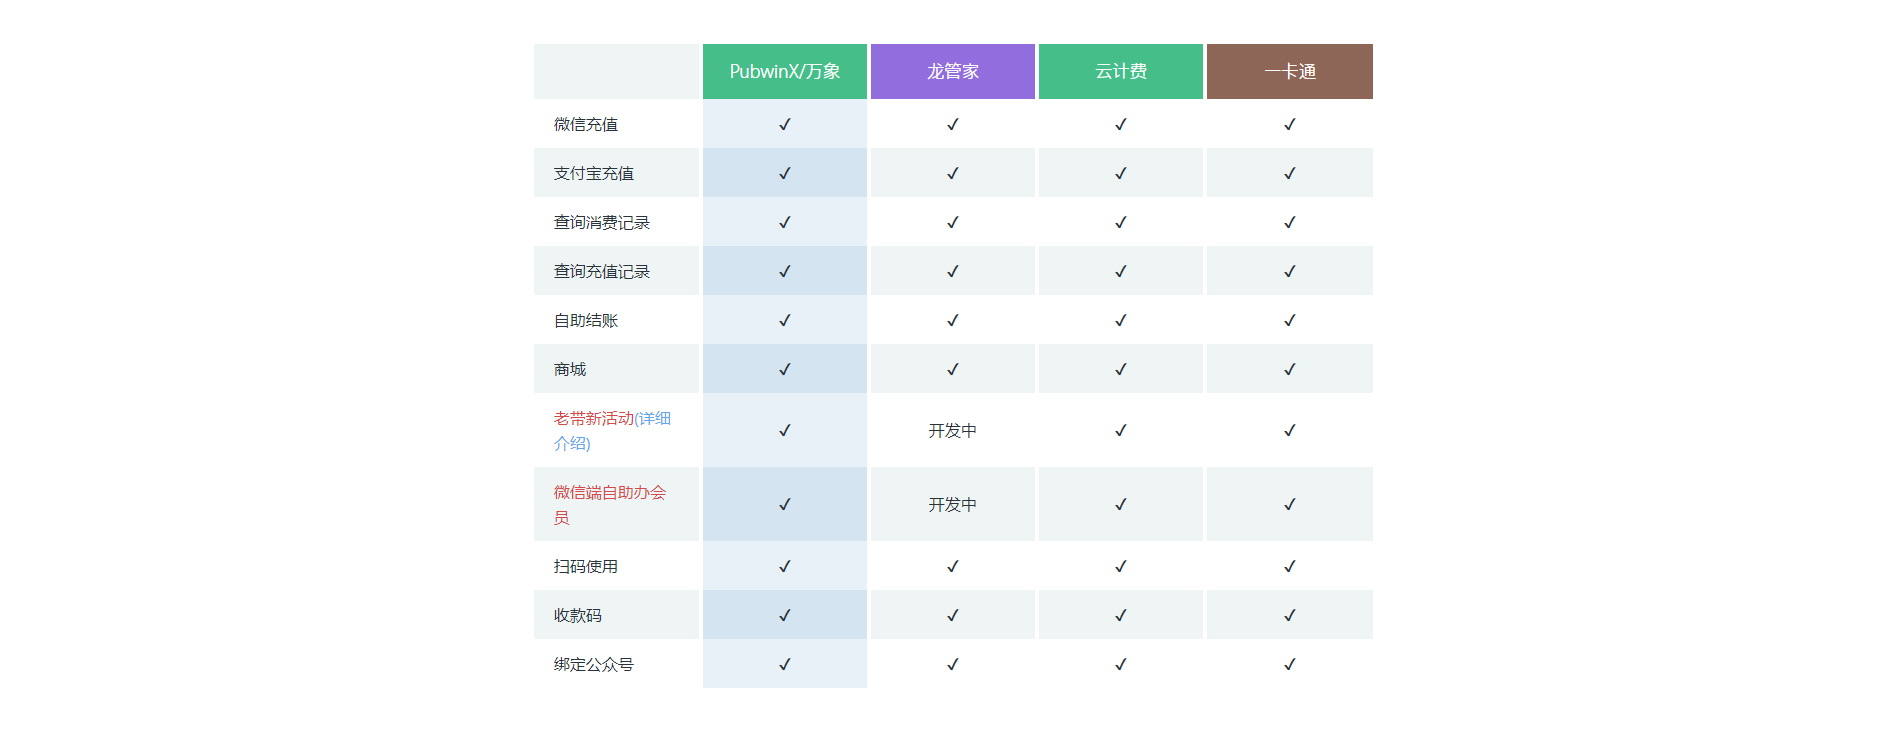Click 云计费 checkmark in 自助结账 row
This screenshot has height=731, width=1897.
tap(1121, 320)
